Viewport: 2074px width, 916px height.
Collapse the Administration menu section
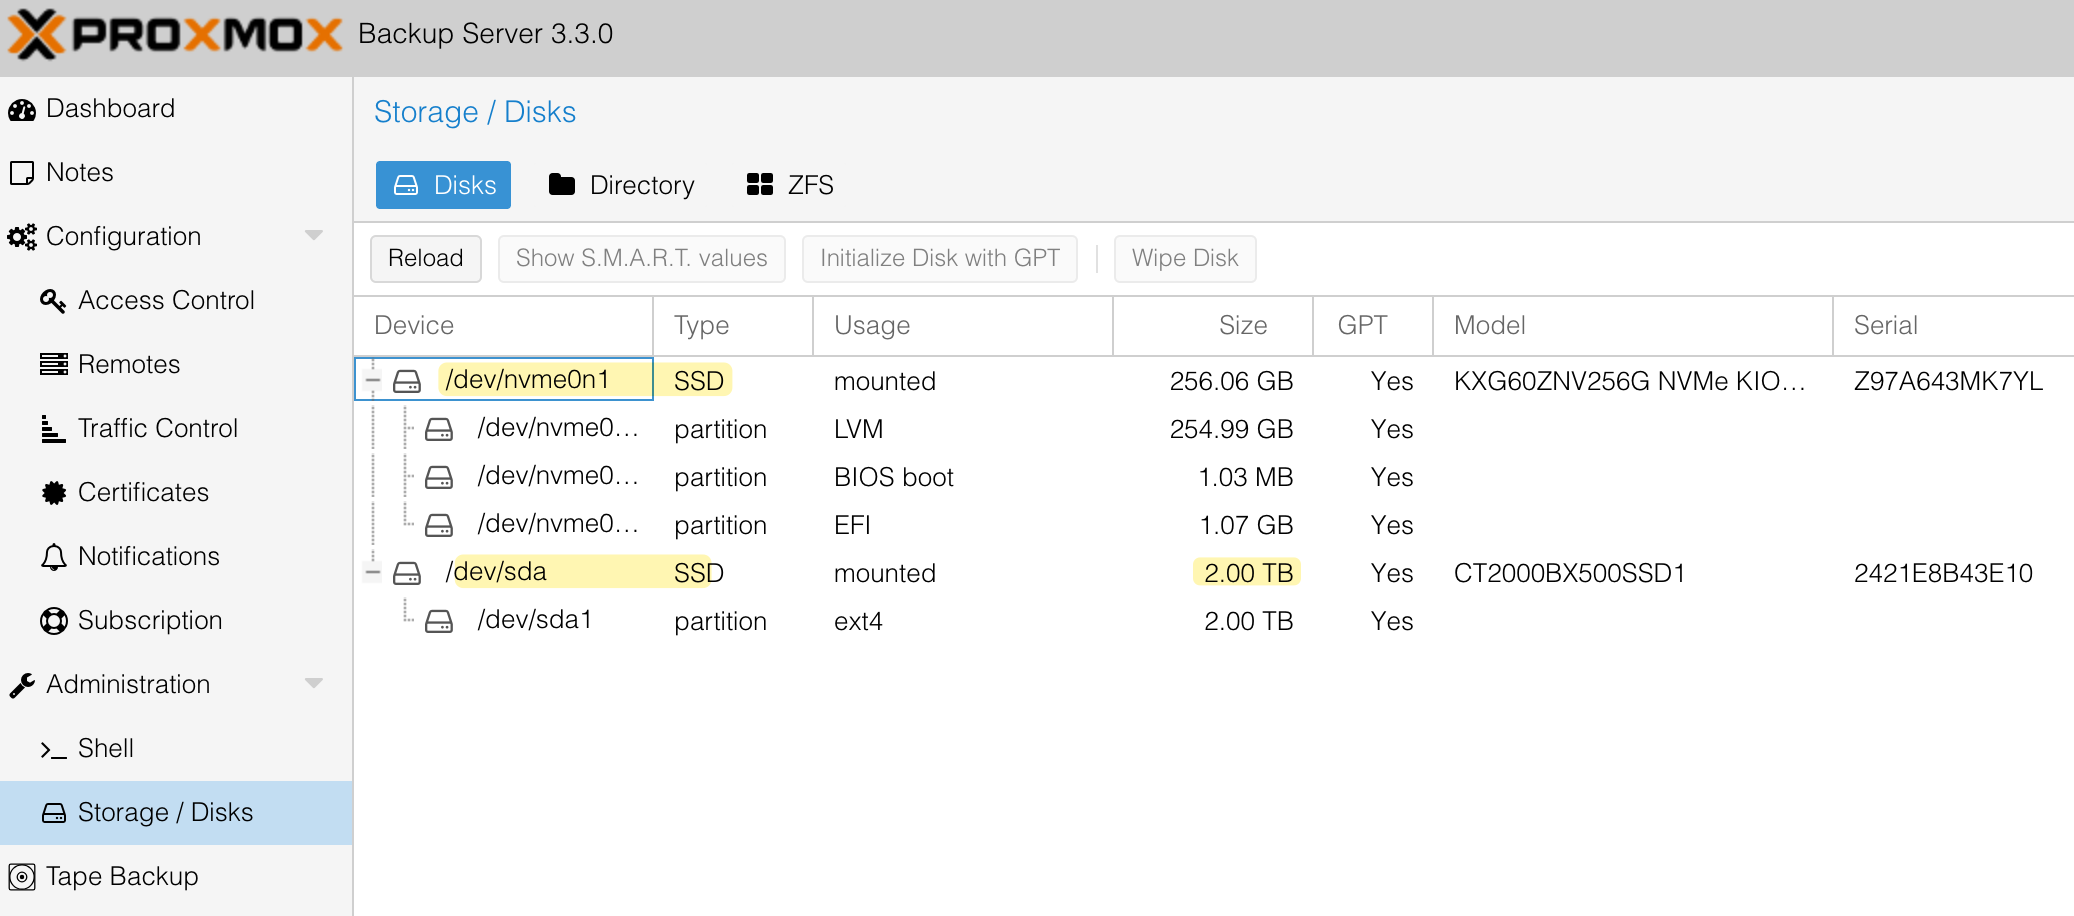point(313,684)
